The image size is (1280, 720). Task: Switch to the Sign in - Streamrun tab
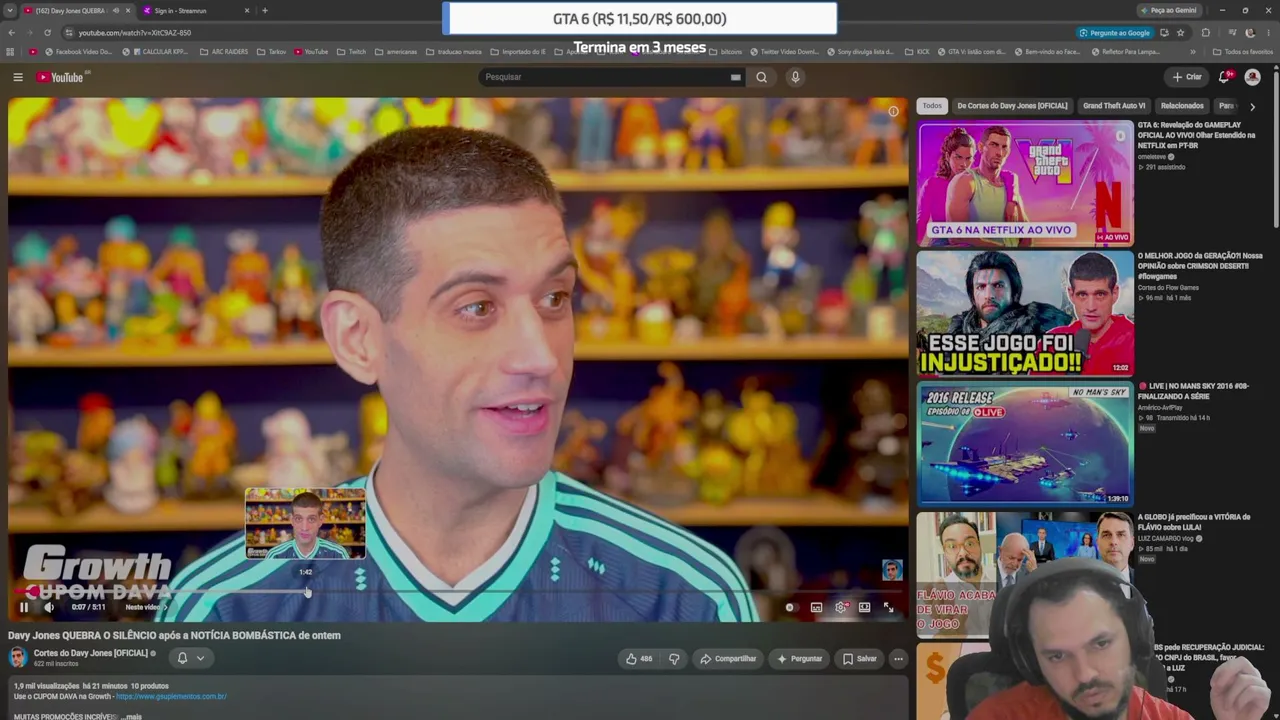point(196,11)
